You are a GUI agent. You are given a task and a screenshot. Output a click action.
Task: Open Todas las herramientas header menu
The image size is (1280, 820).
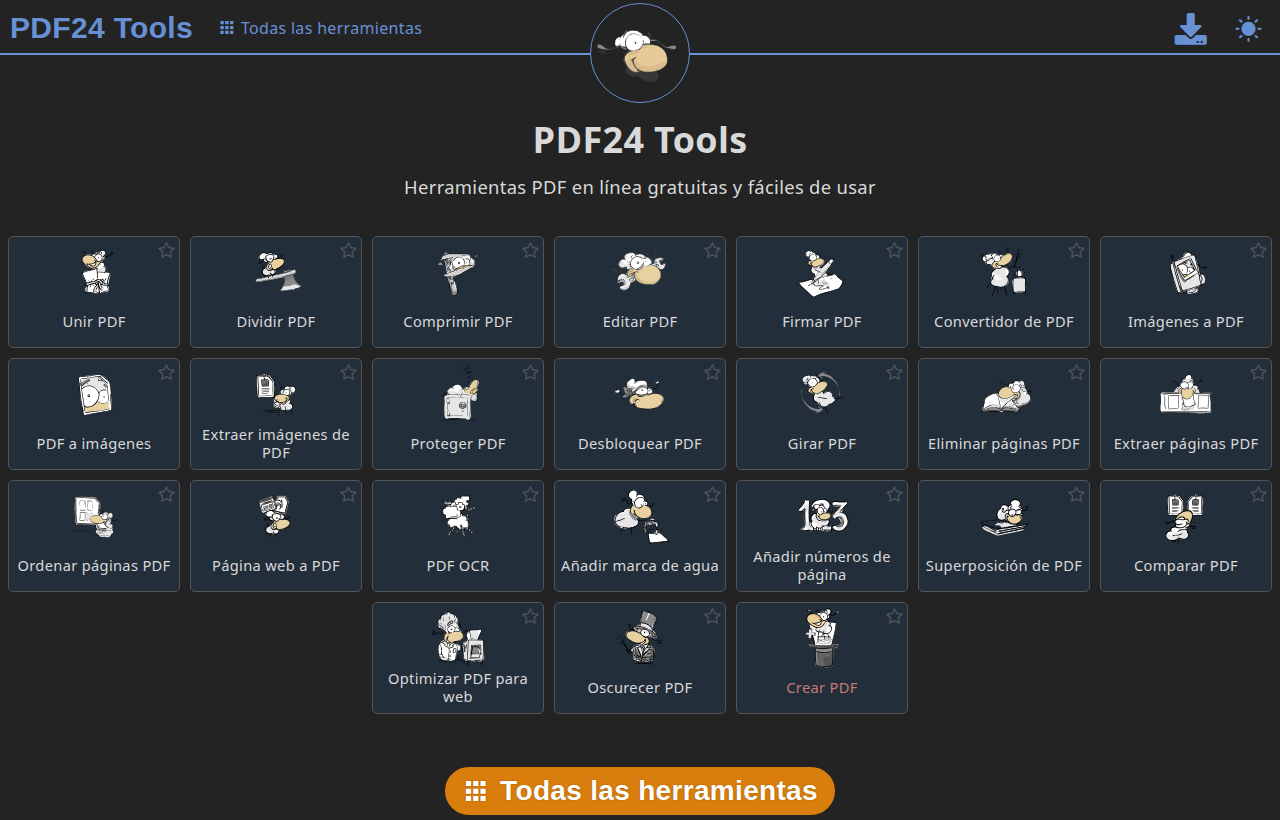[321, 28]
